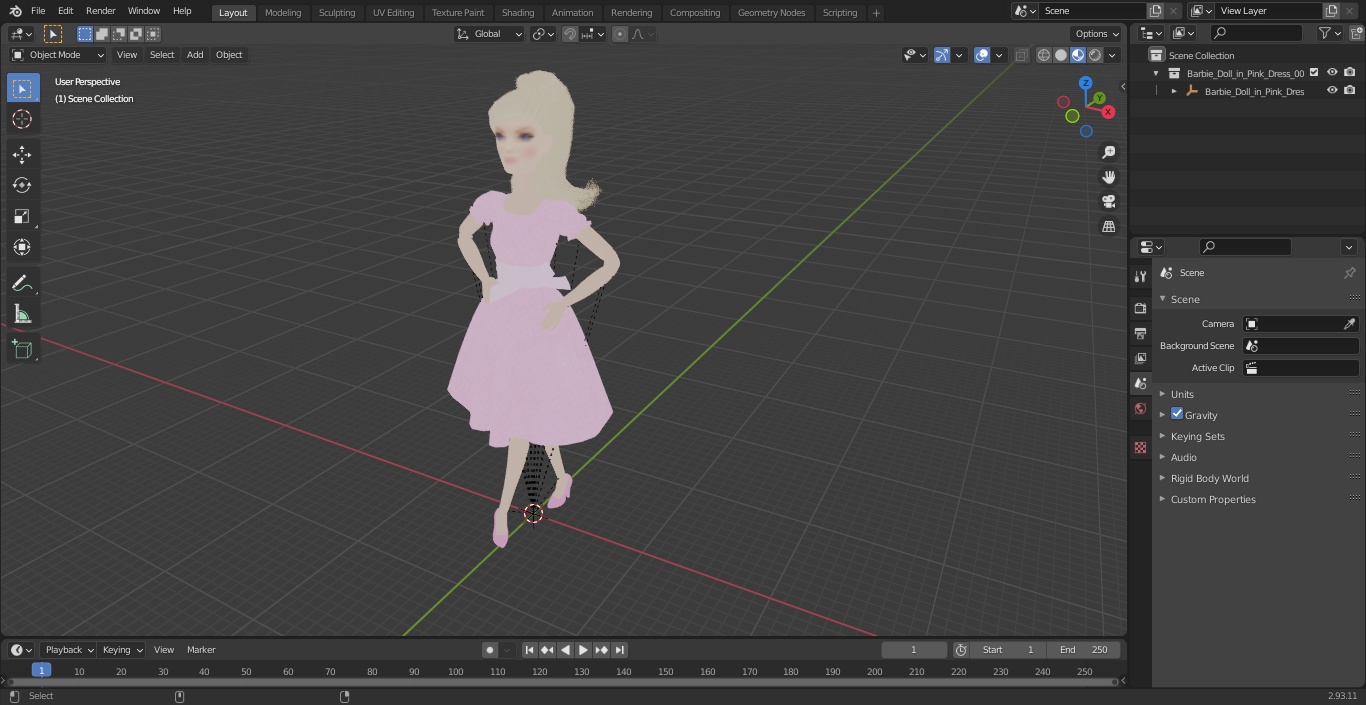
Task: Click the red X axis gizmo handle
Action: pos(1108,112)
